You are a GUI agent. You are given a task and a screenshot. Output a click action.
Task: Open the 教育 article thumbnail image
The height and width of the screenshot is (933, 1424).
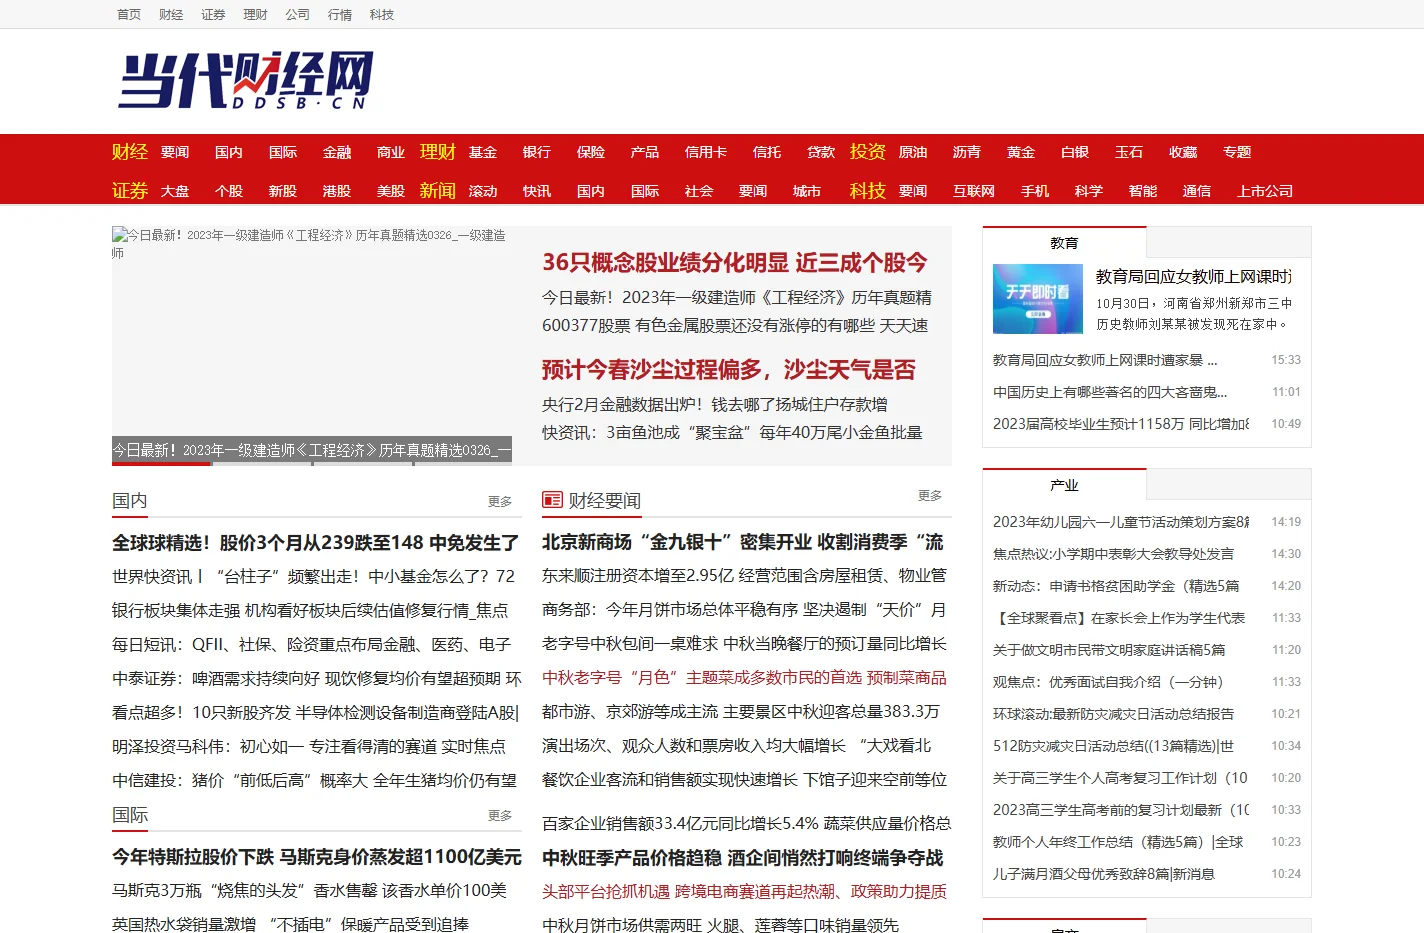pos(1037,299)
